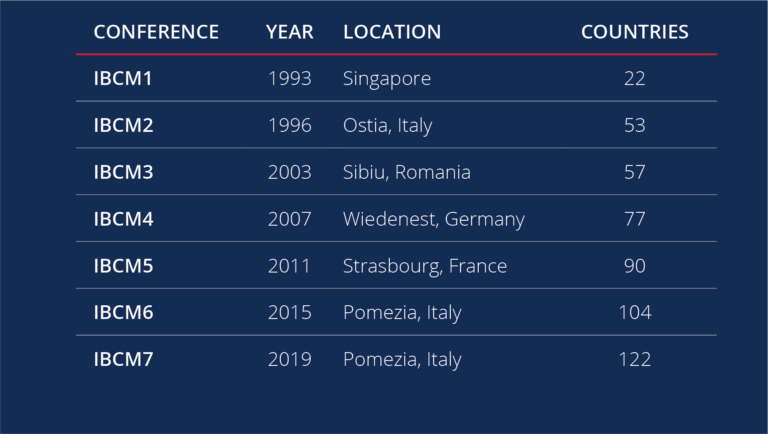The image size is (768, 434).
Task: Click the year 1993 cell
Action: (289, 79)
